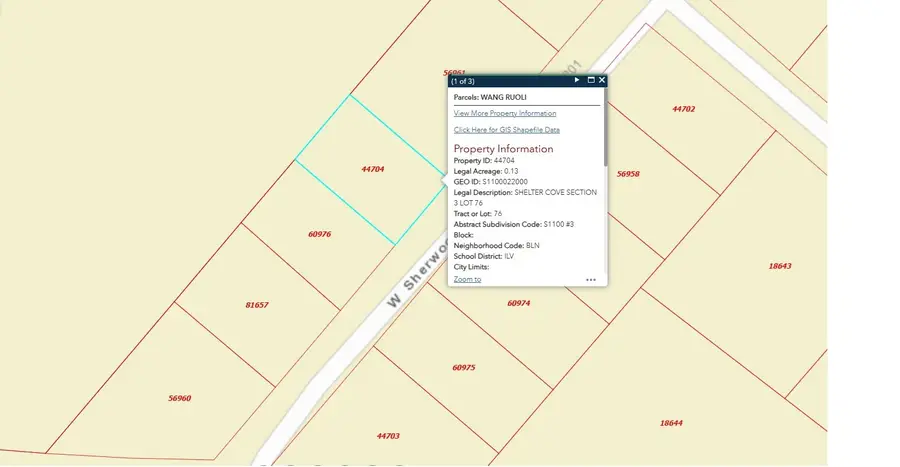The height and width of the screenshot is (467, 900).
Task: Select parcel 60974 on the map
Action: [518, 302]
